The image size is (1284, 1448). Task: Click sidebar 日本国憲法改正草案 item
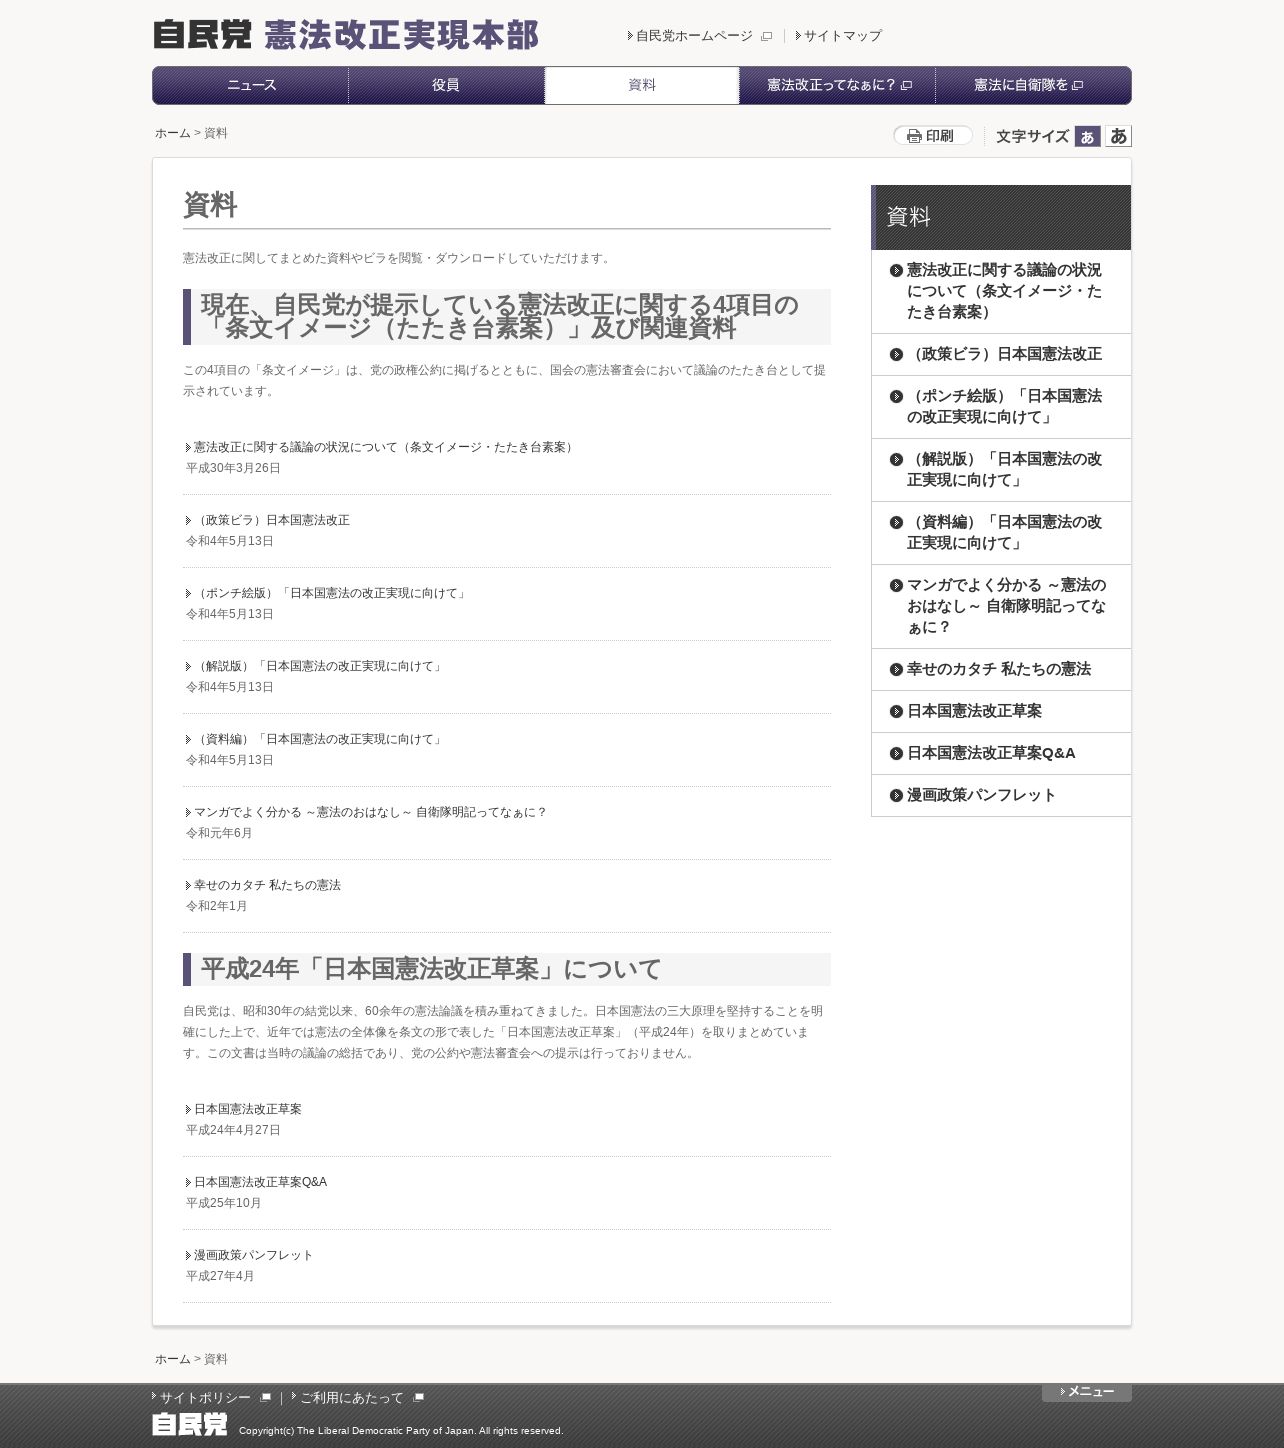[x=1001, y=711]
